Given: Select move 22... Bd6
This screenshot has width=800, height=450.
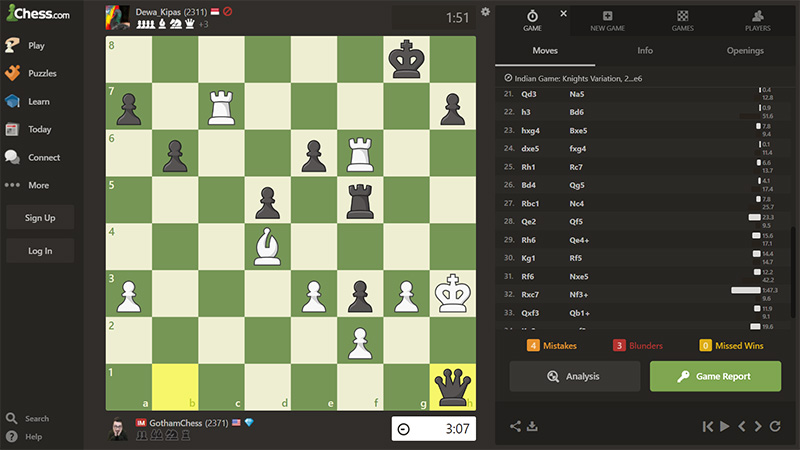Looking at the screenshot, I should click(x=577, y=112).
